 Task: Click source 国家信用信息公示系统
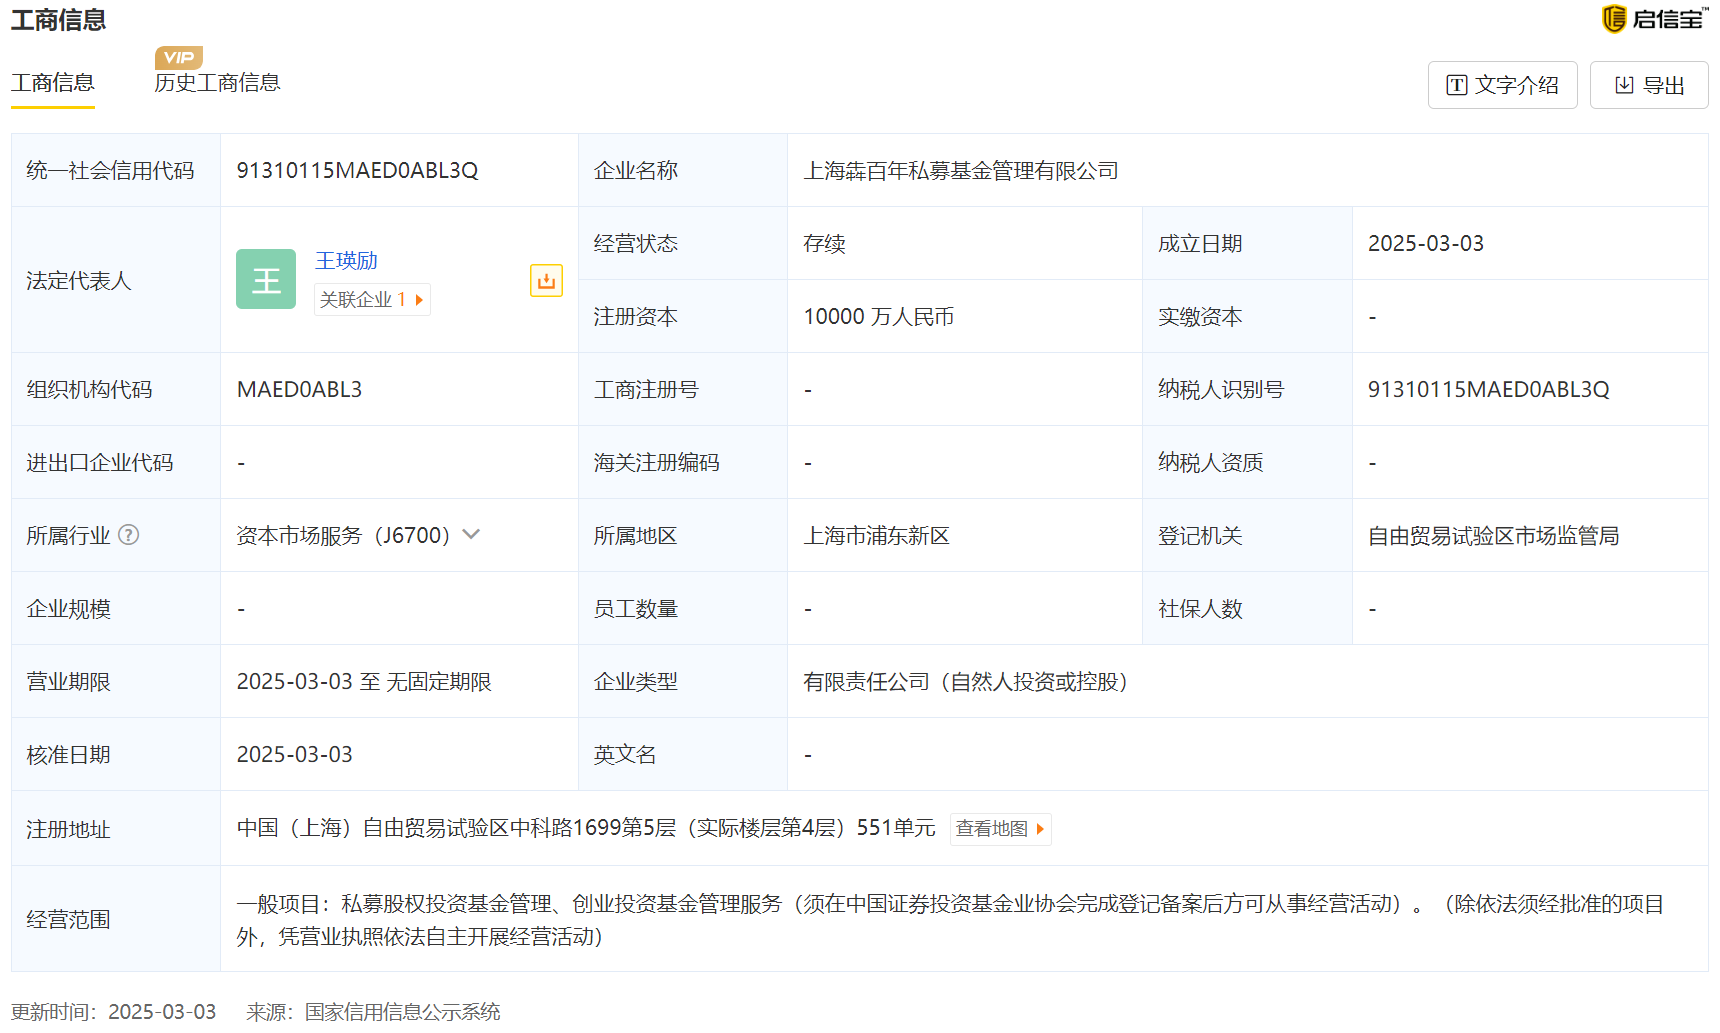[402, 1012]
